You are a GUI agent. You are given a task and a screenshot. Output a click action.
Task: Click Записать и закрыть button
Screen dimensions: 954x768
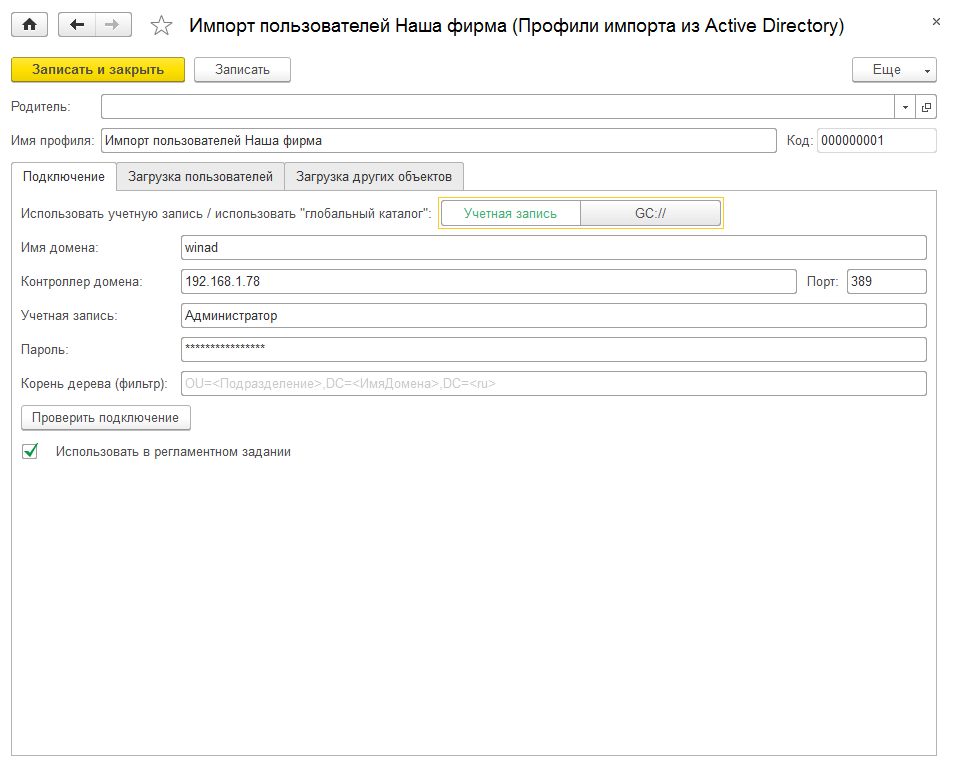95,69
